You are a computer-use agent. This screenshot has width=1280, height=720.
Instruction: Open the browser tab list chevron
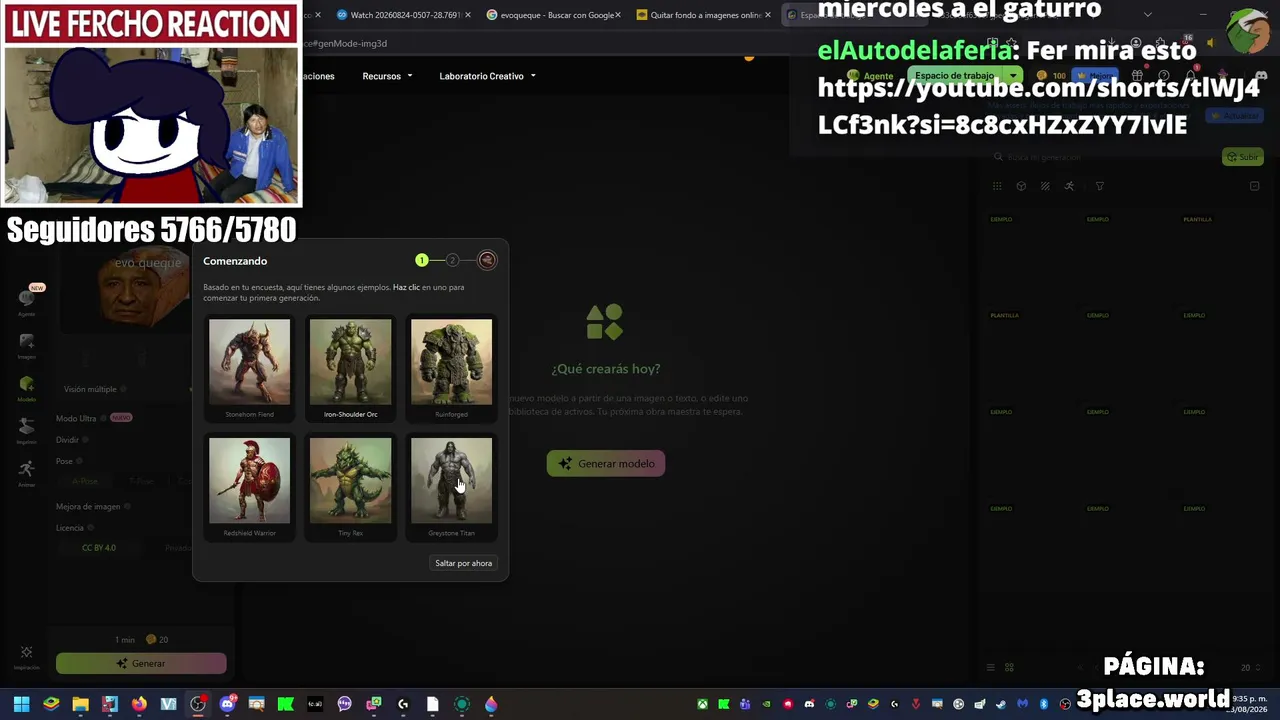1148,15
